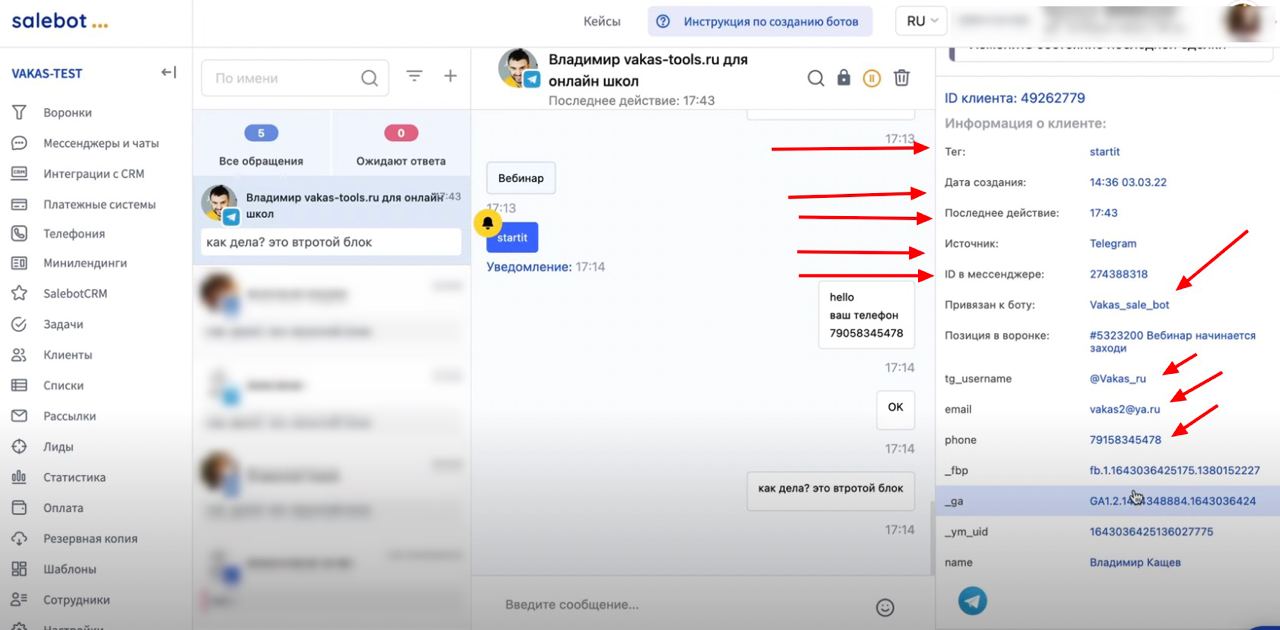1280x630 pixels.
Task: Delete the chat using trash icon
Action: [x=901, y=78]
